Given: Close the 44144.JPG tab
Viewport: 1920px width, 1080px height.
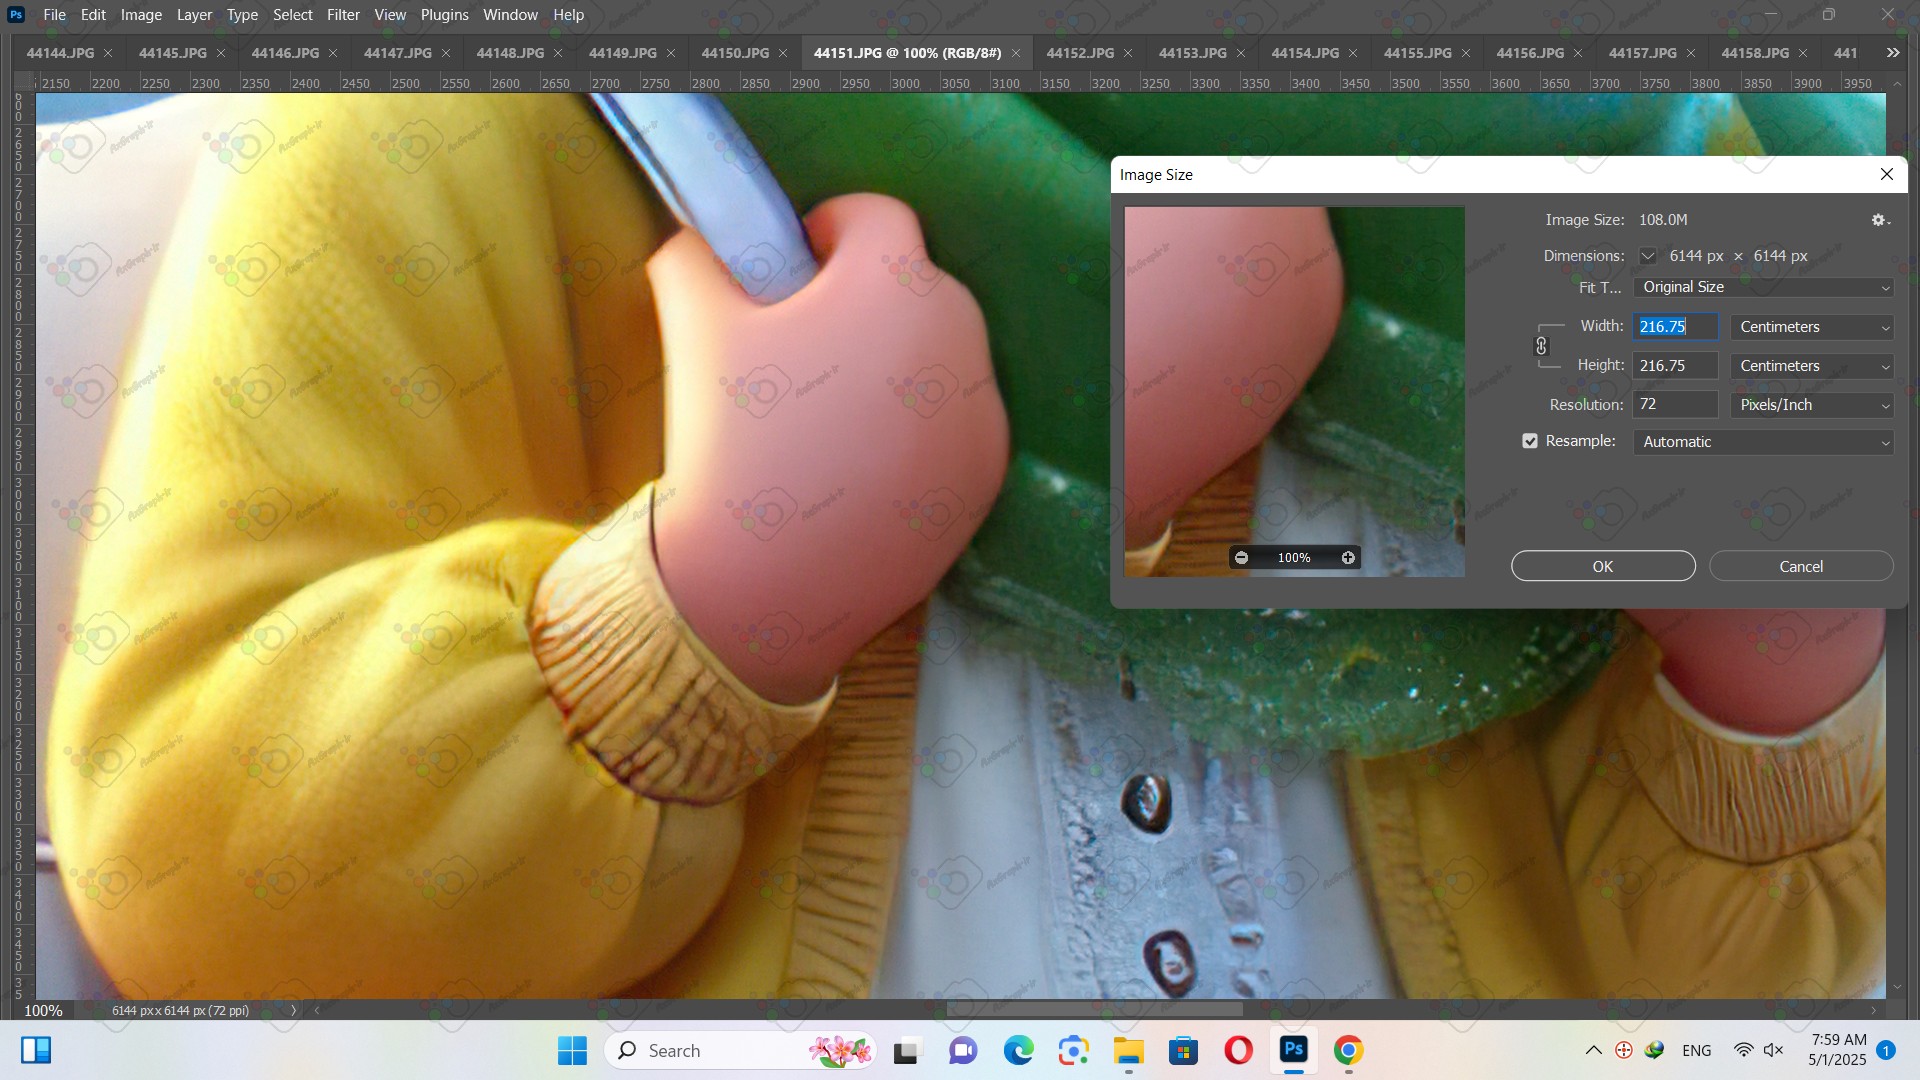Looking at the screenshot, I should [108, 53].
